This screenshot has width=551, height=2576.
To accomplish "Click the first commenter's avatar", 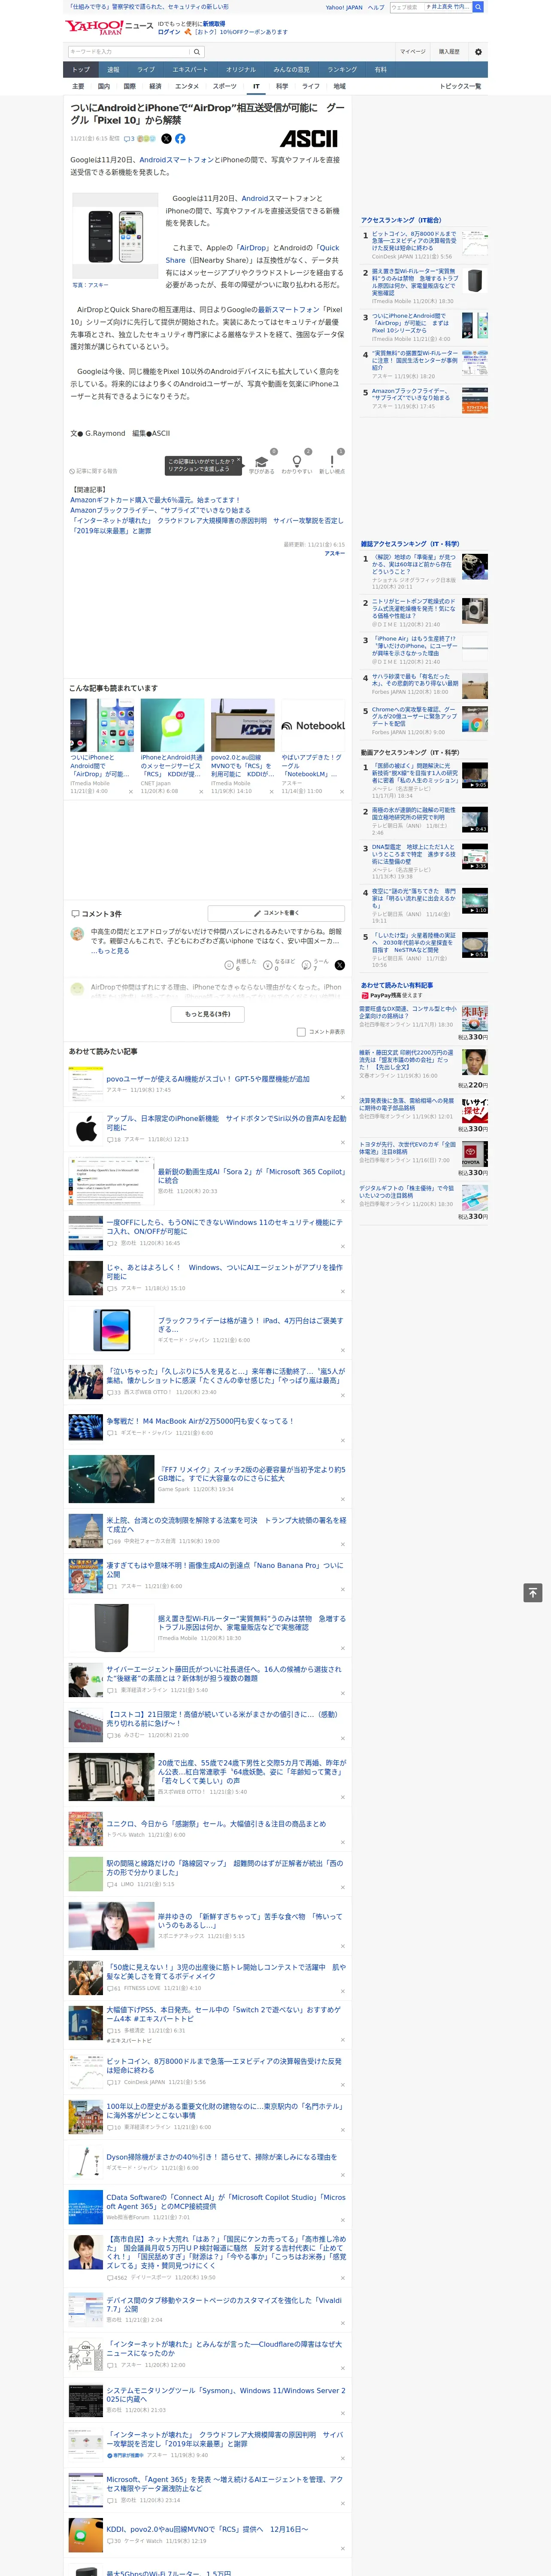I will [77, 933].
